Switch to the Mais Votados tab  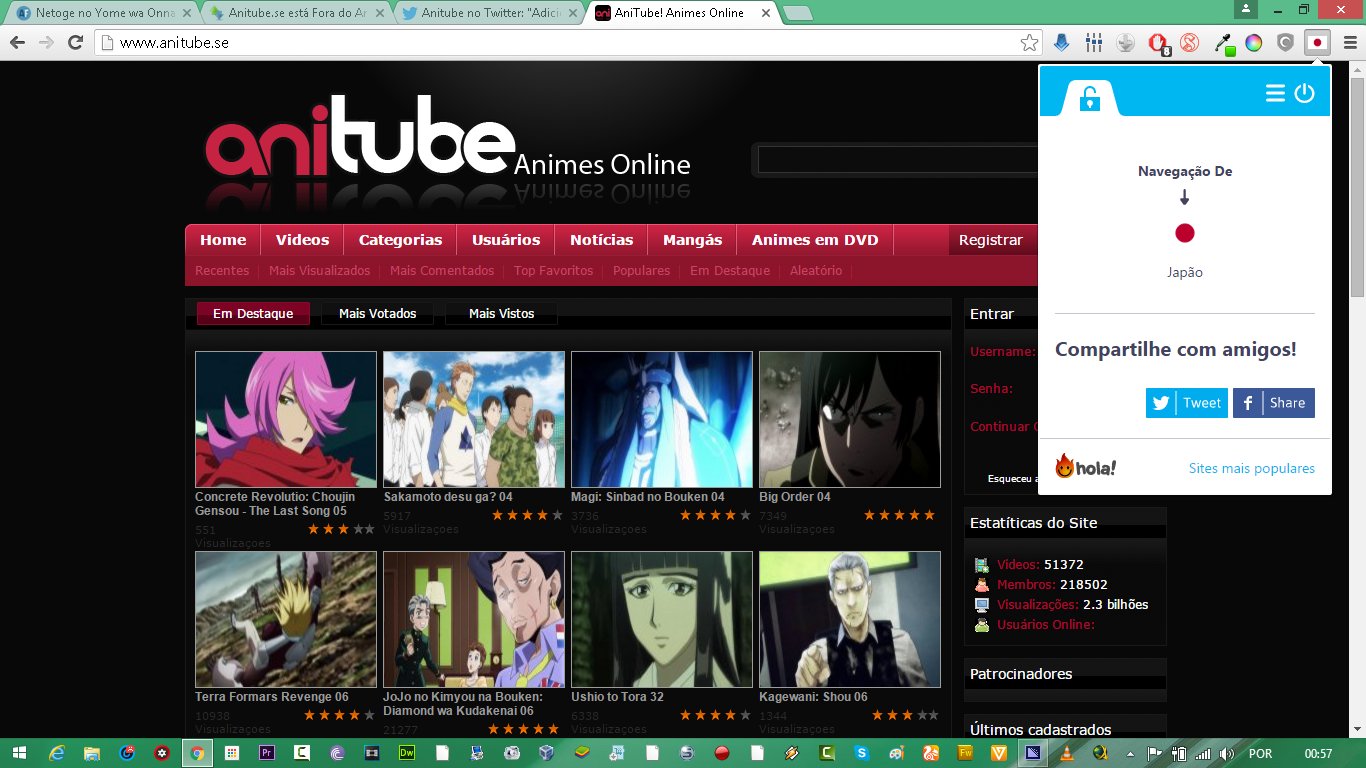(x=377, y=314)
